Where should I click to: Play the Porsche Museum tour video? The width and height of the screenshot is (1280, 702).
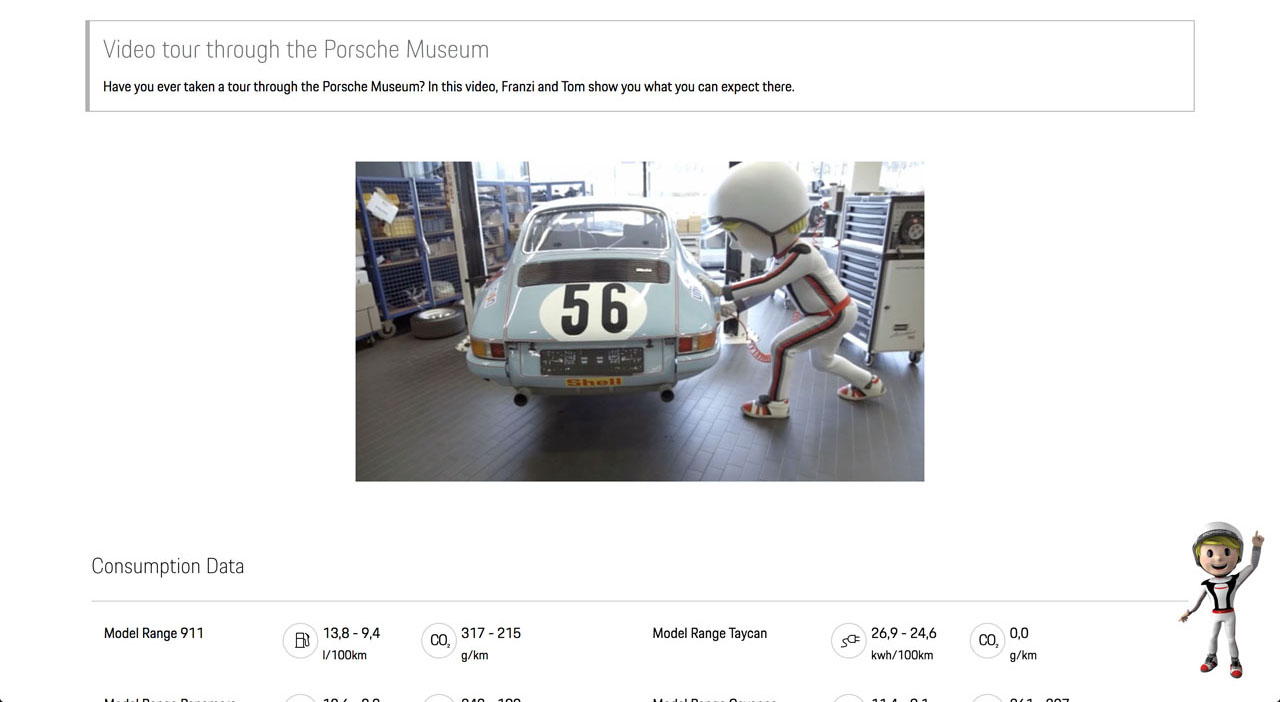[640, 321]
